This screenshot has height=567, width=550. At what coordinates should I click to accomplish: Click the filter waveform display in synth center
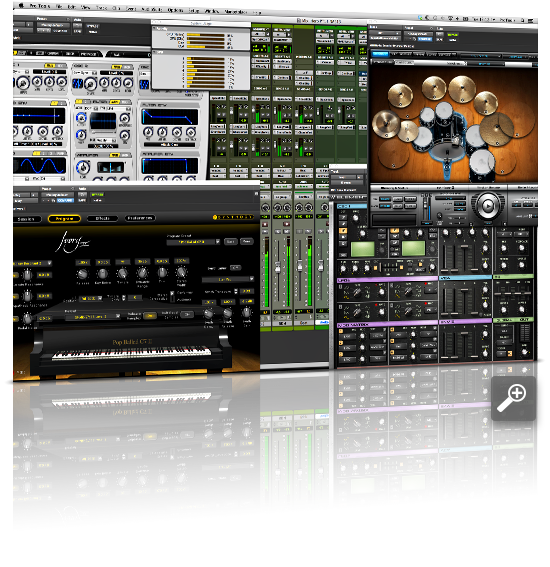coord(103,121)
